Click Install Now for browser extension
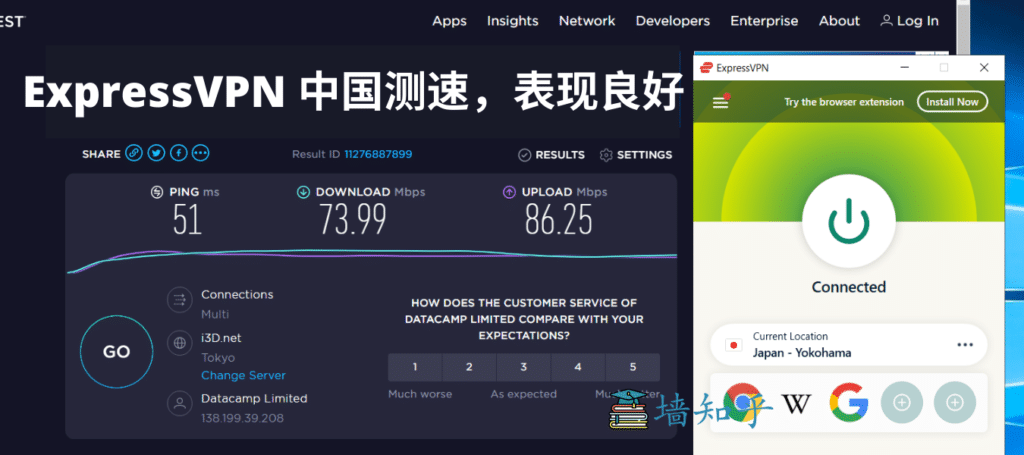1024x455 pixels. coord(952,102)
